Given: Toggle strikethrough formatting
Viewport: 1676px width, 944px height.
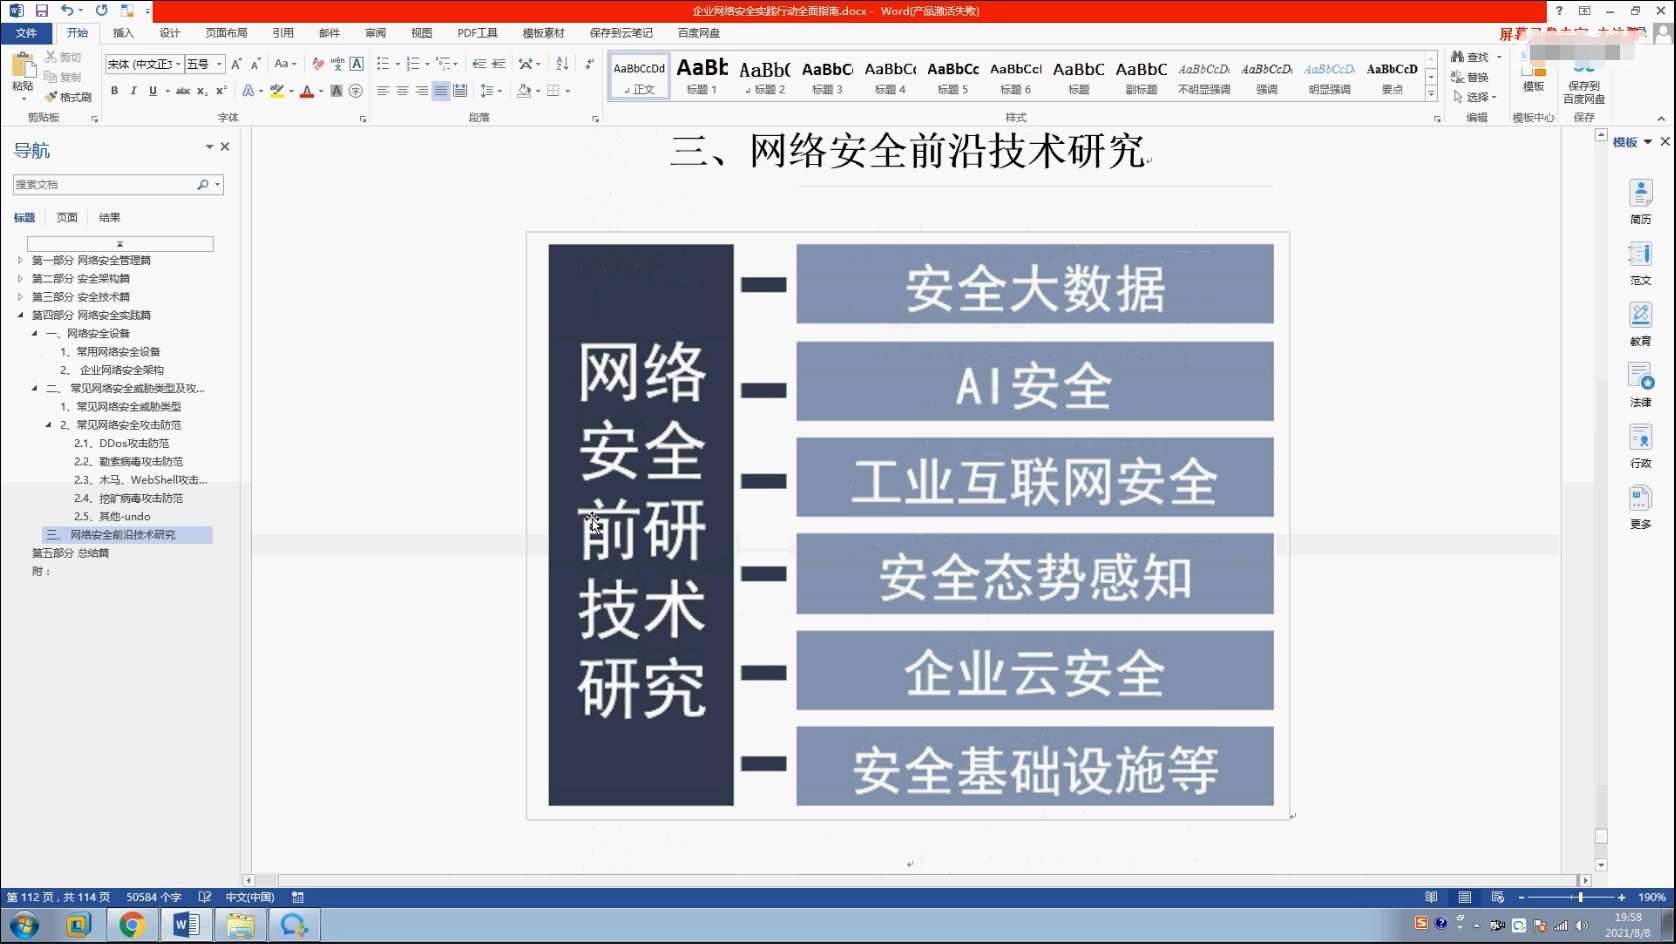Looking at the screenshot, I should point(182,91).
